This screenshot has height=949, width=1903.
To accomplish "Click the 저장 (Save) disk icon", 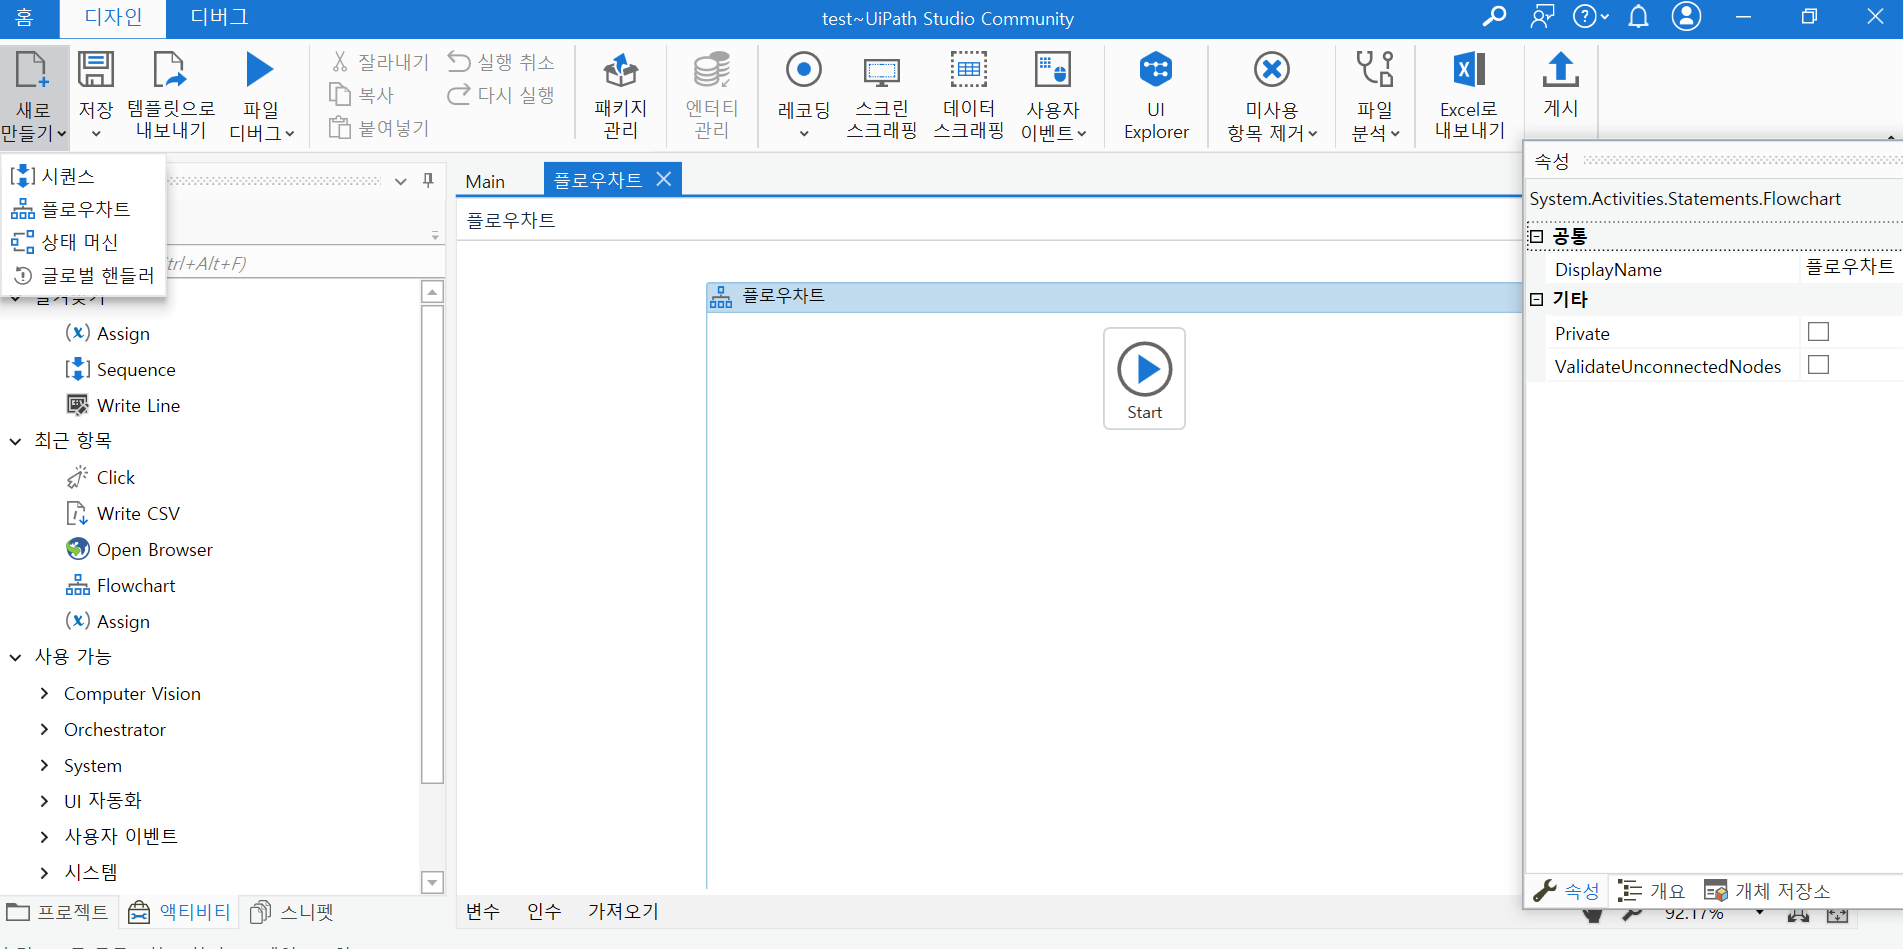I will 96,70.
